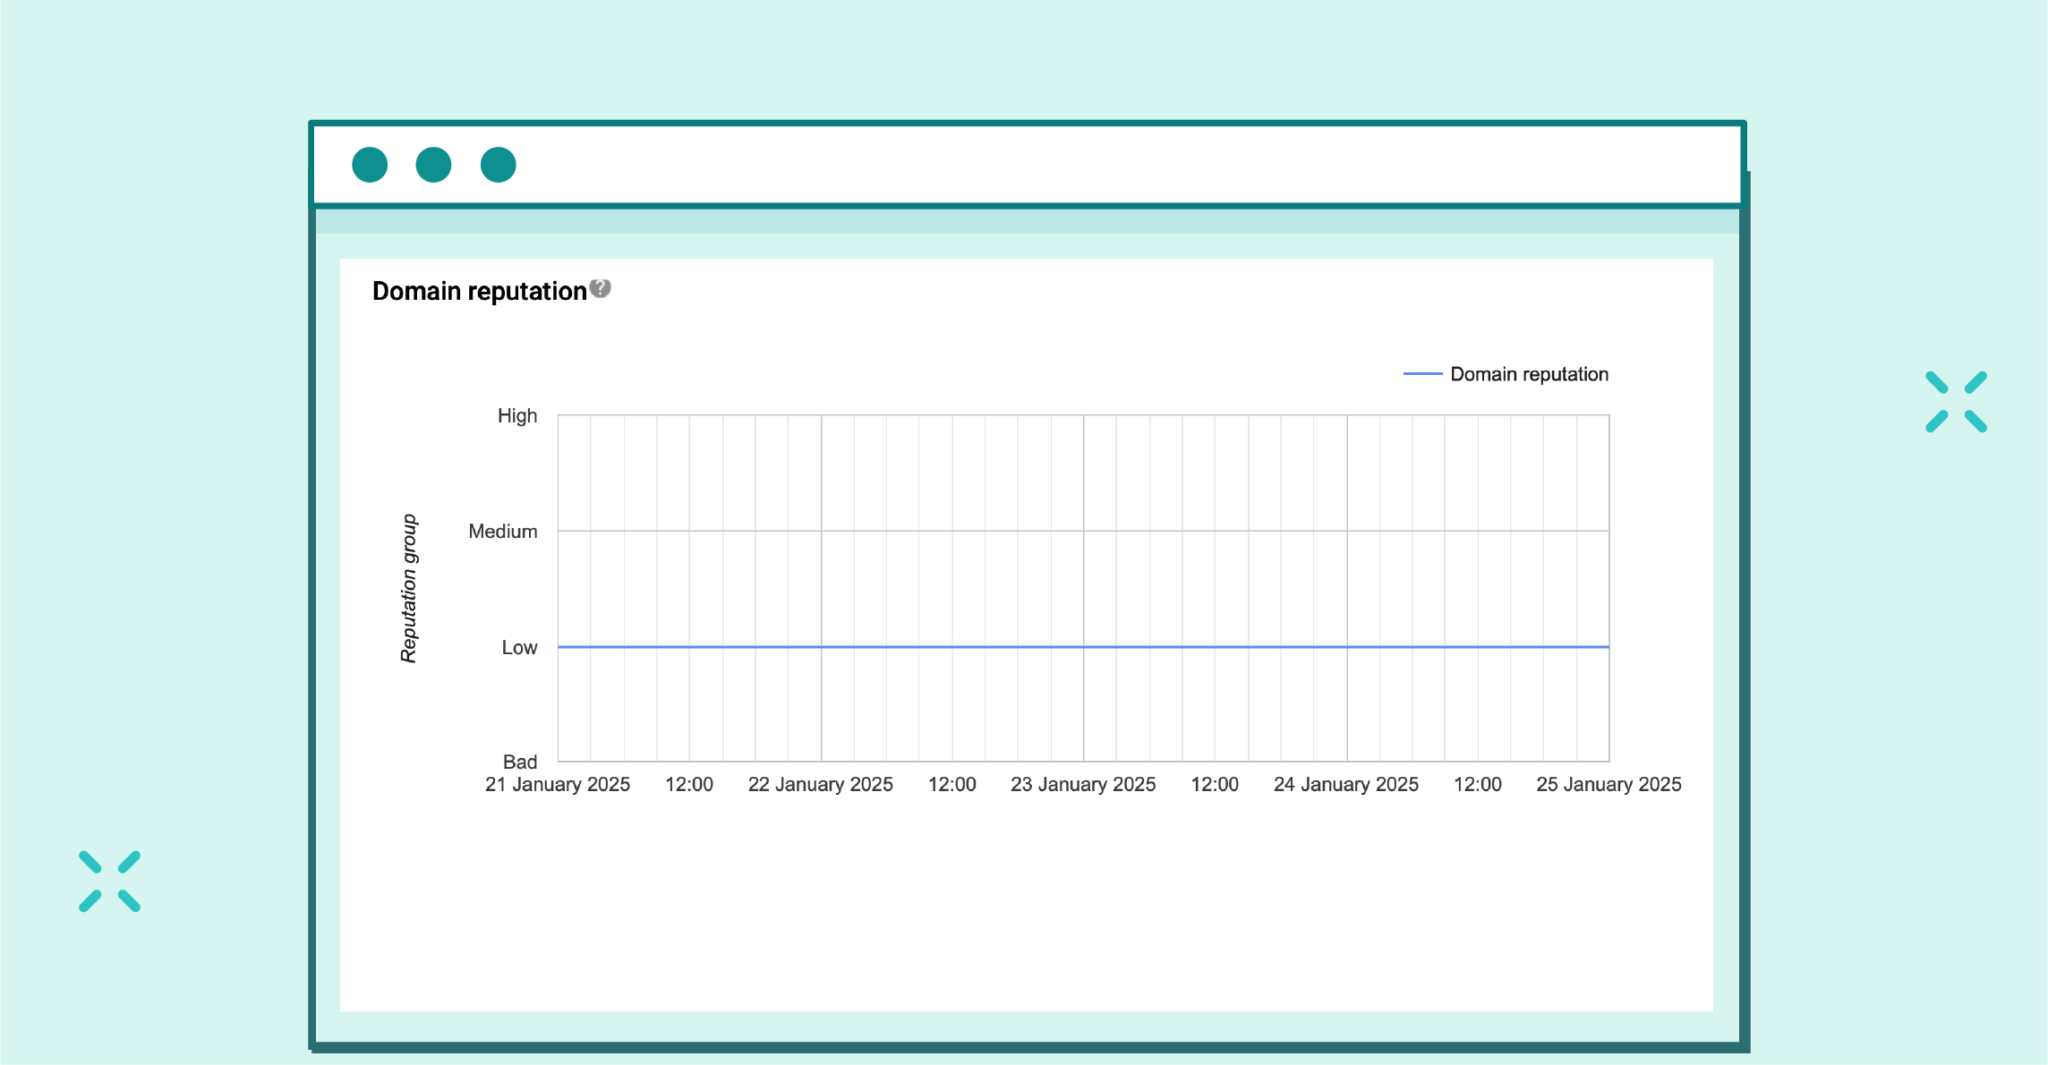
Task: Click the teal cross decoration at bottom left
Action: (110, 881)
